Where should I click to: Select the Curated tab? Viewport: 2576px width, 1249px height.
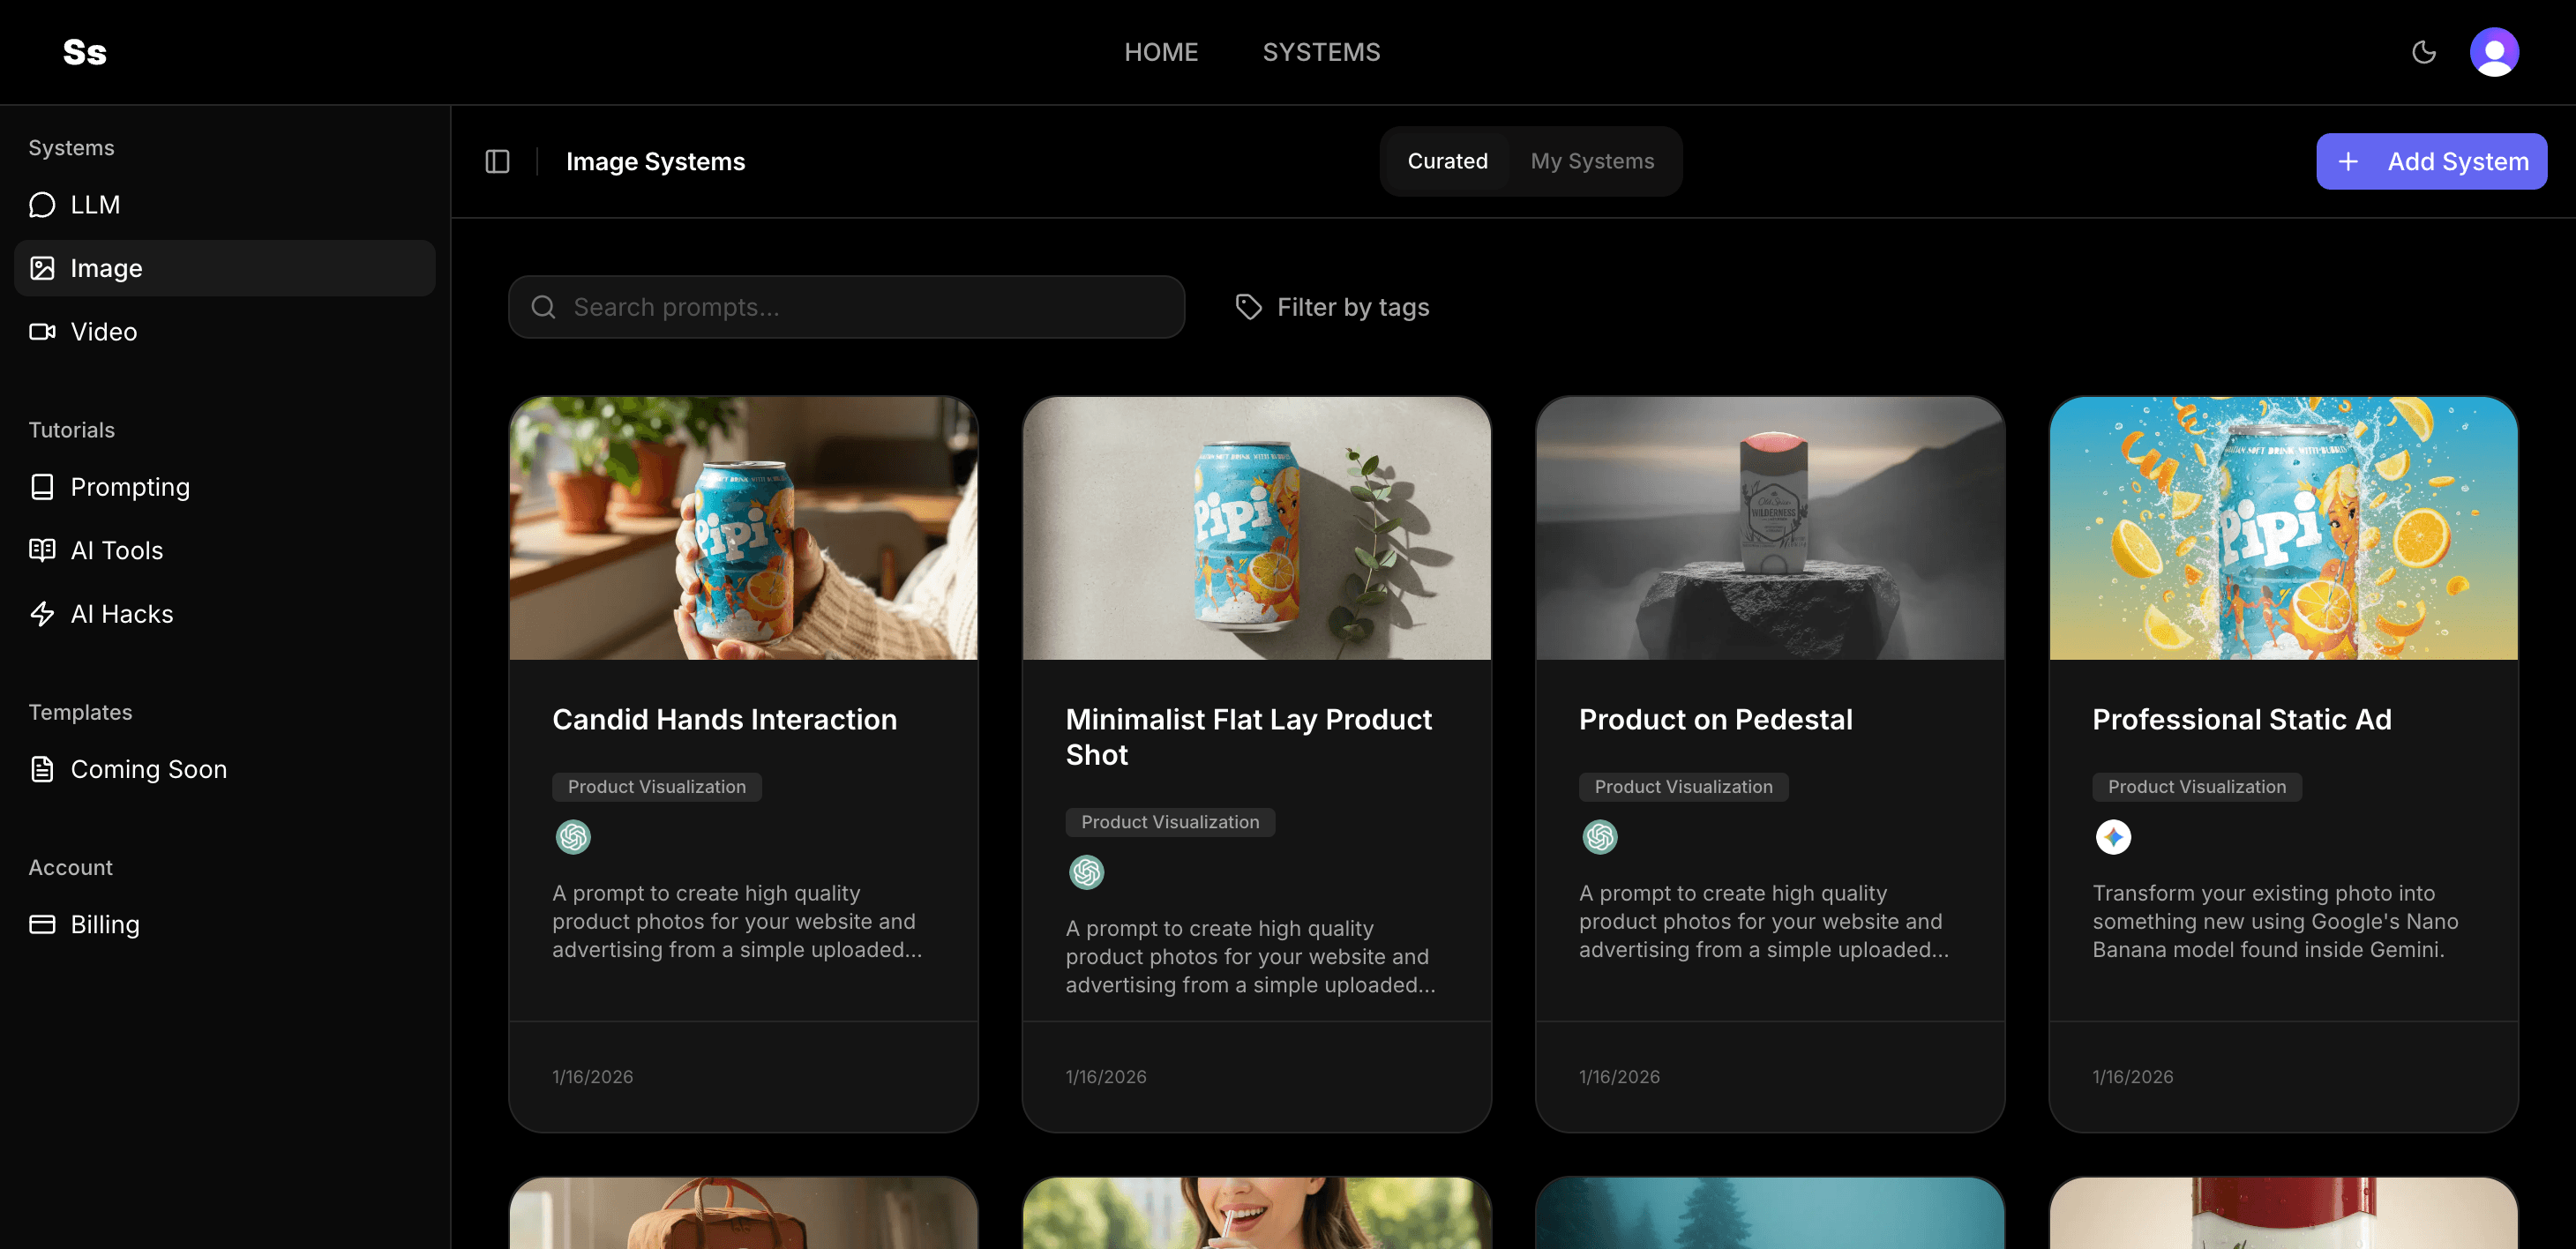1447,161
